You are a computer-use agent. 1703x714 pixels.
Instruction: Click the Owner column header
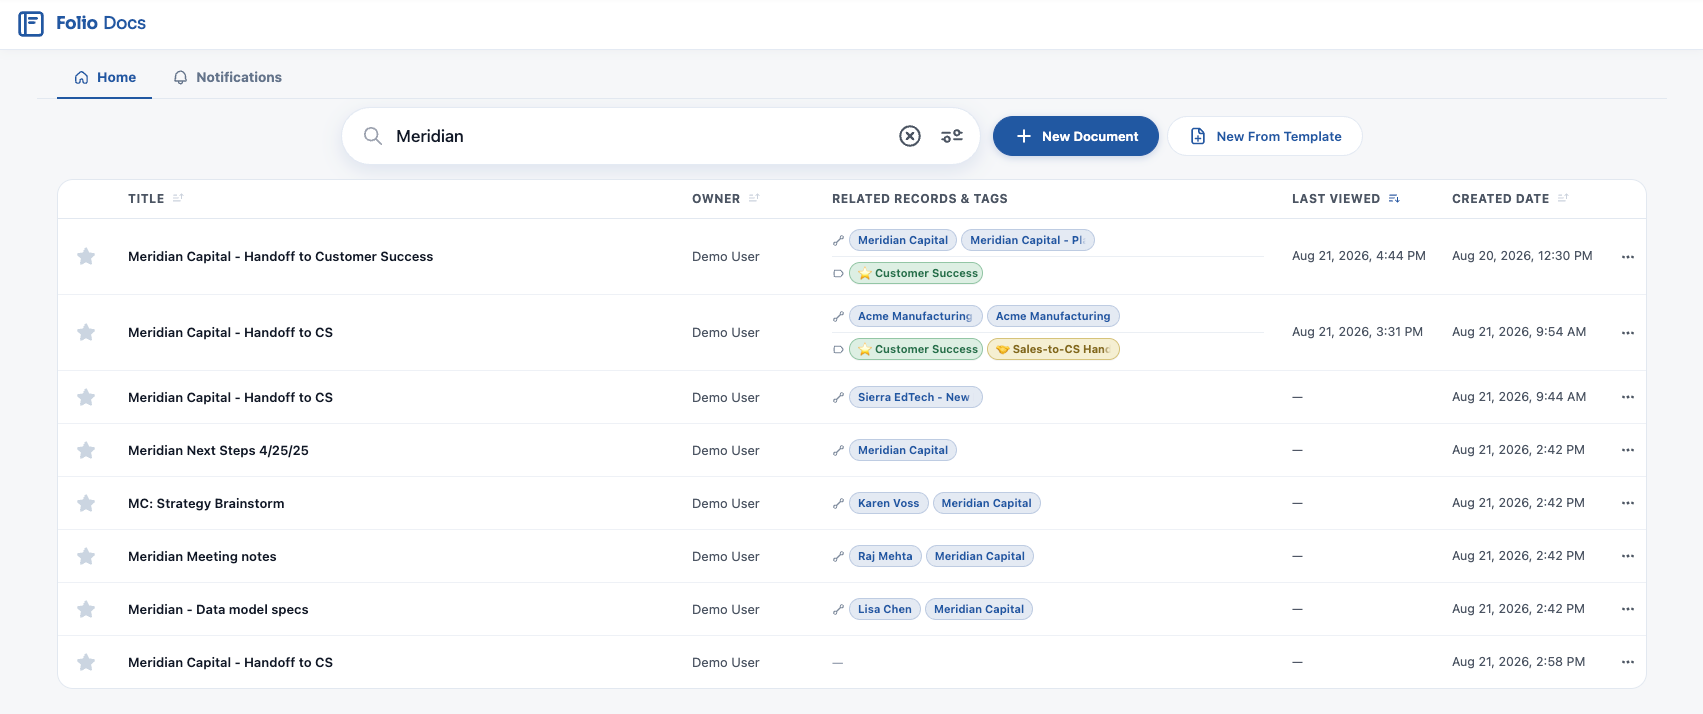point(716,199)
